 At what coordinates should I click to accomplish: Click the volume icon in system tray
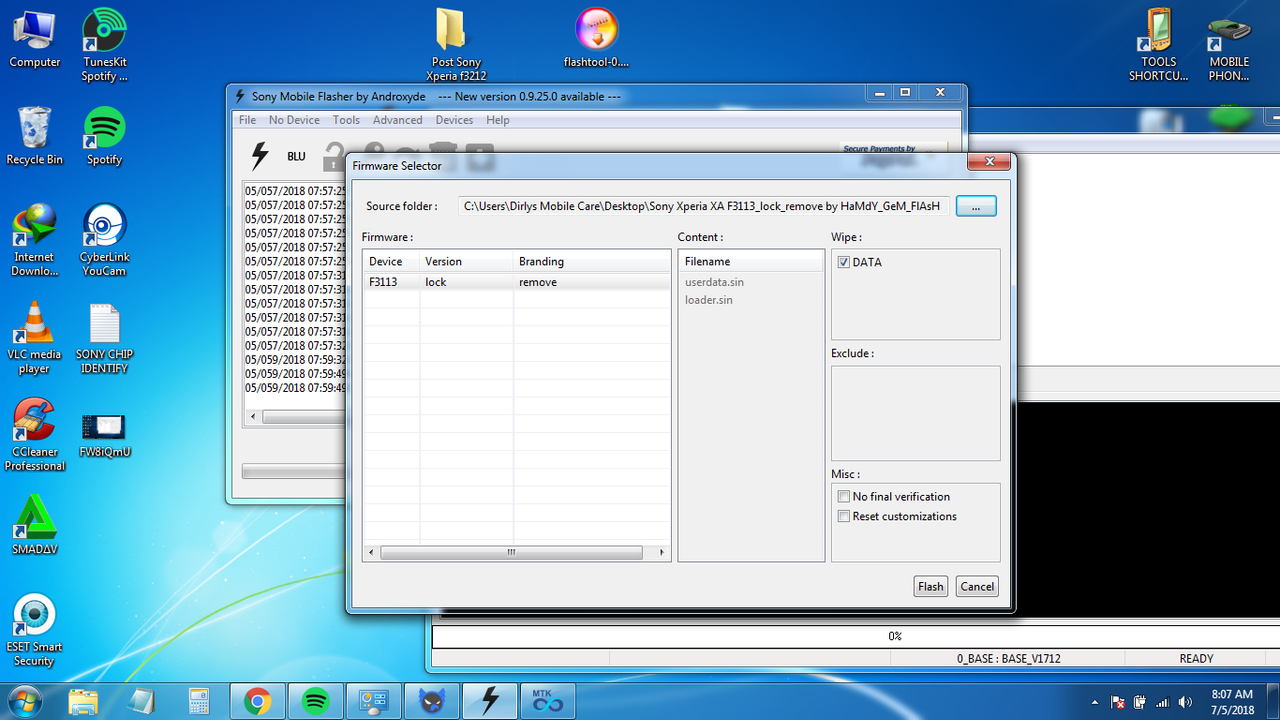click(1185, 702)
